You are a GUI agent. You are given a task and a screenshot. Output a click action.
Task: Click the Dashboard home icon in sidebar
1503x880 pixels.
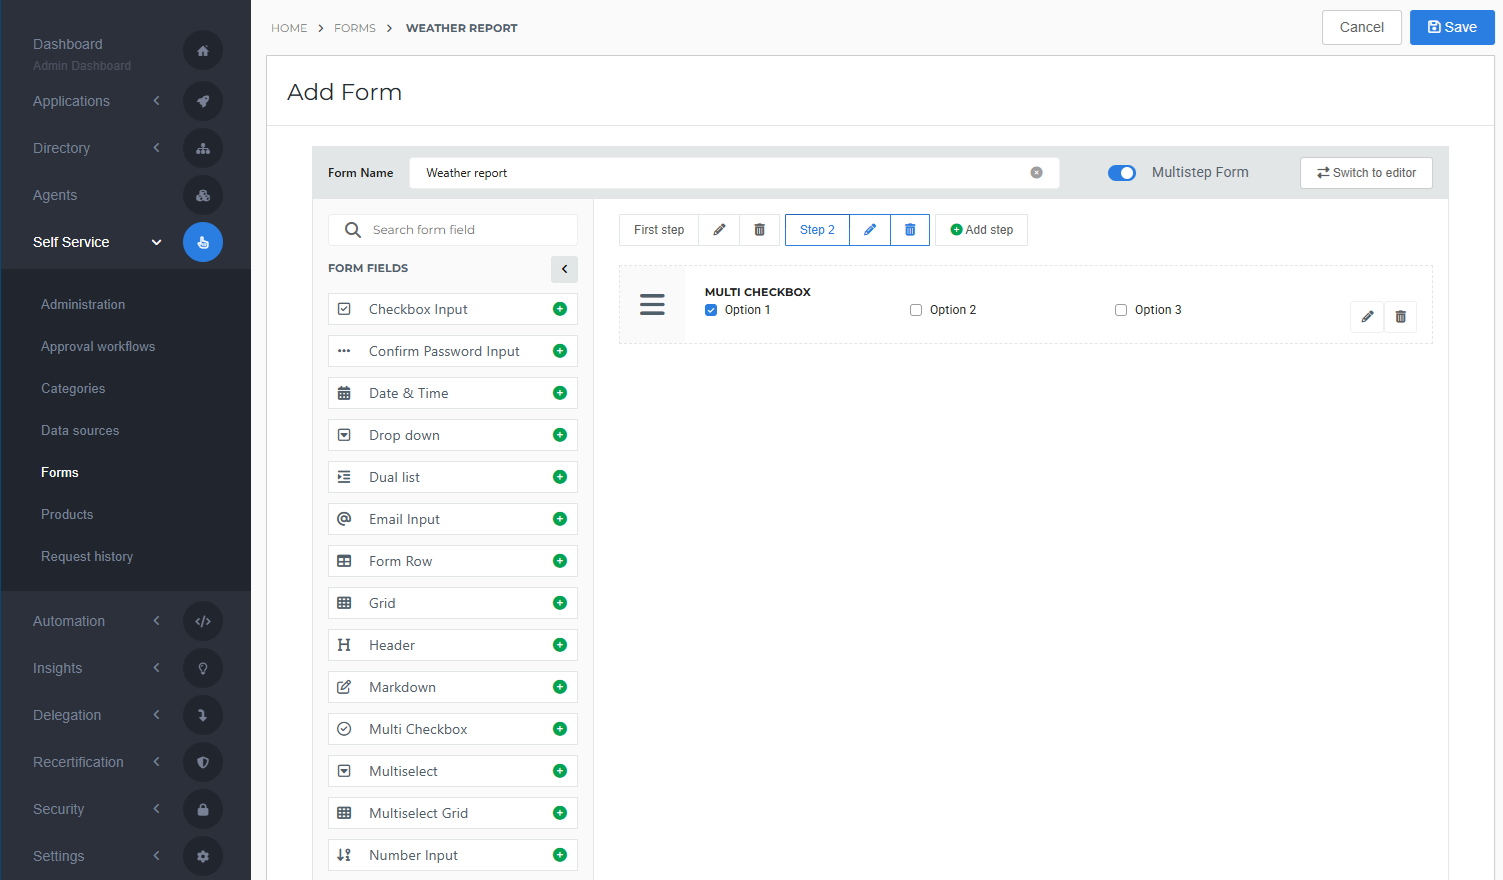point(203,51)
